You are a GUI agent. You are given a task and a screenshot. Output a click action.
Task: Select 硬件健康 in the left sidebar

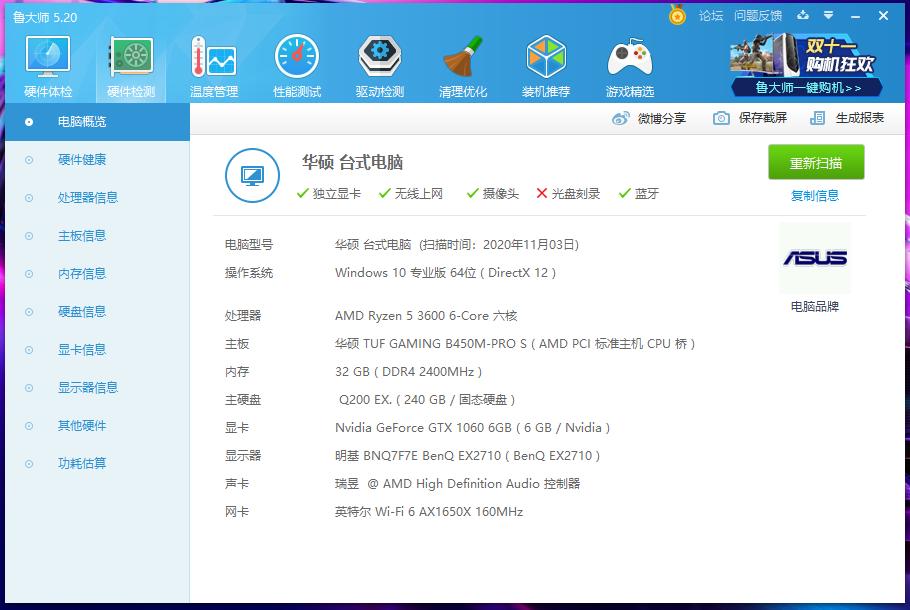tap(82, 160)
